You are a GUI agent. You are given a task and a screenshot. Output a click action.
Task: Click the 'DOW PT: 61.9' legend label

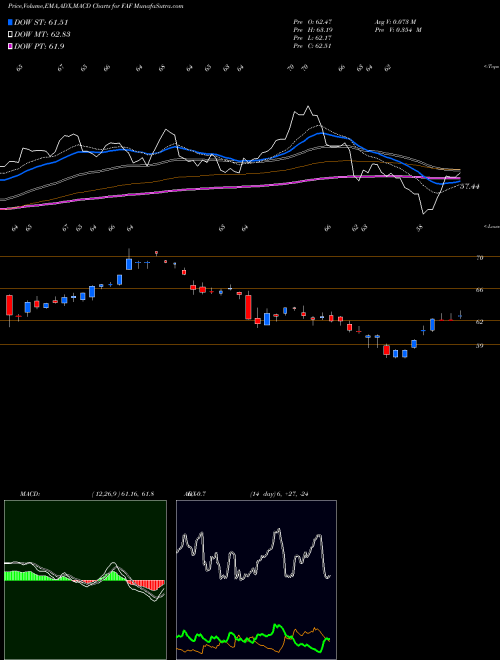pos(39,46)
